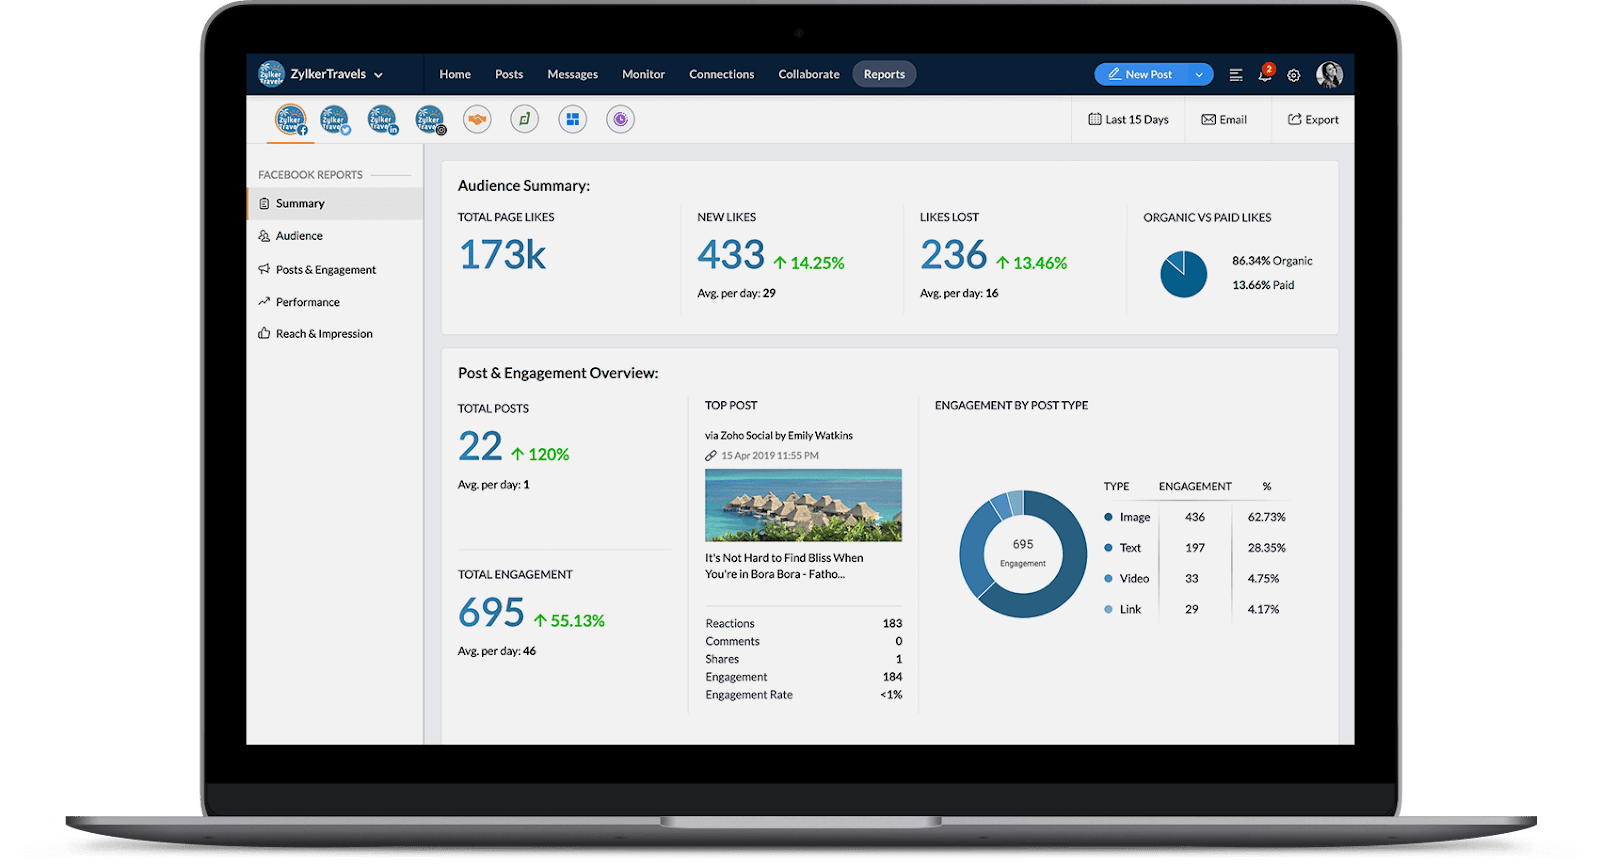The height and width of the screenshot is (865, 1600).
Task: Click the ZylkerTravels brand logo
Action: click(x=271, y=74)
